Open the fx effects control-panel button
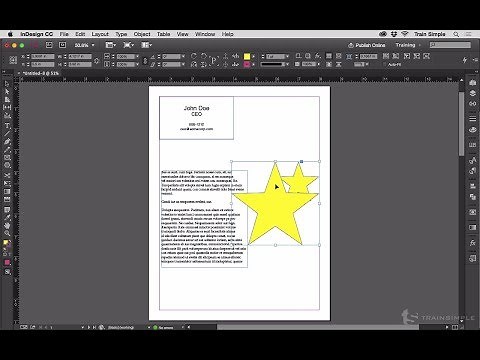The image size is (480, 360). 318,56
